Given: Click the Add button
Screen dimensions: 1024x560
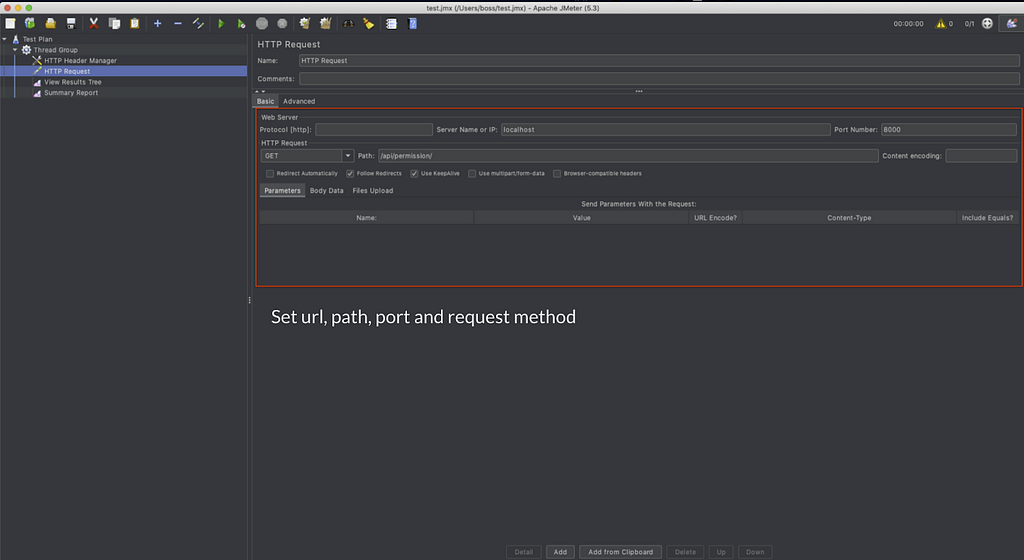Looking at the screenshot, I should click(560, 552).
